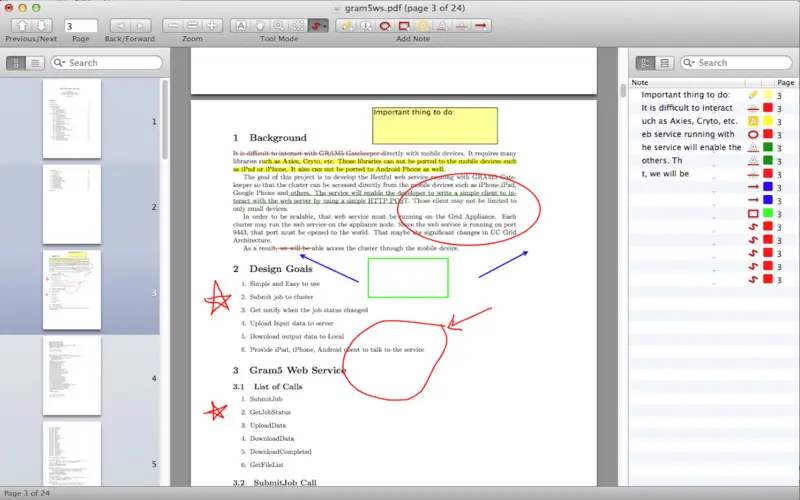The height and width of the screenshot is (500, 800).
Task: Select the magnify tool
Action: coord(279,26)
